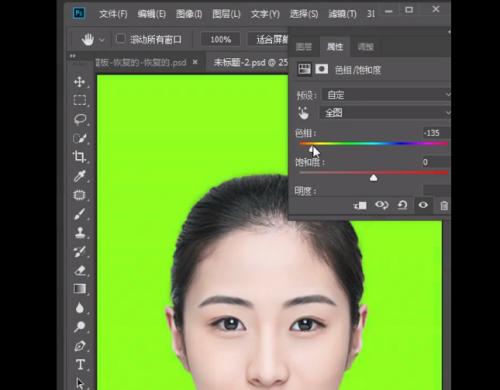The width and height of the screenshot is (500, 390).
Task: Minimize the Photoshop window
Action: 389,11
